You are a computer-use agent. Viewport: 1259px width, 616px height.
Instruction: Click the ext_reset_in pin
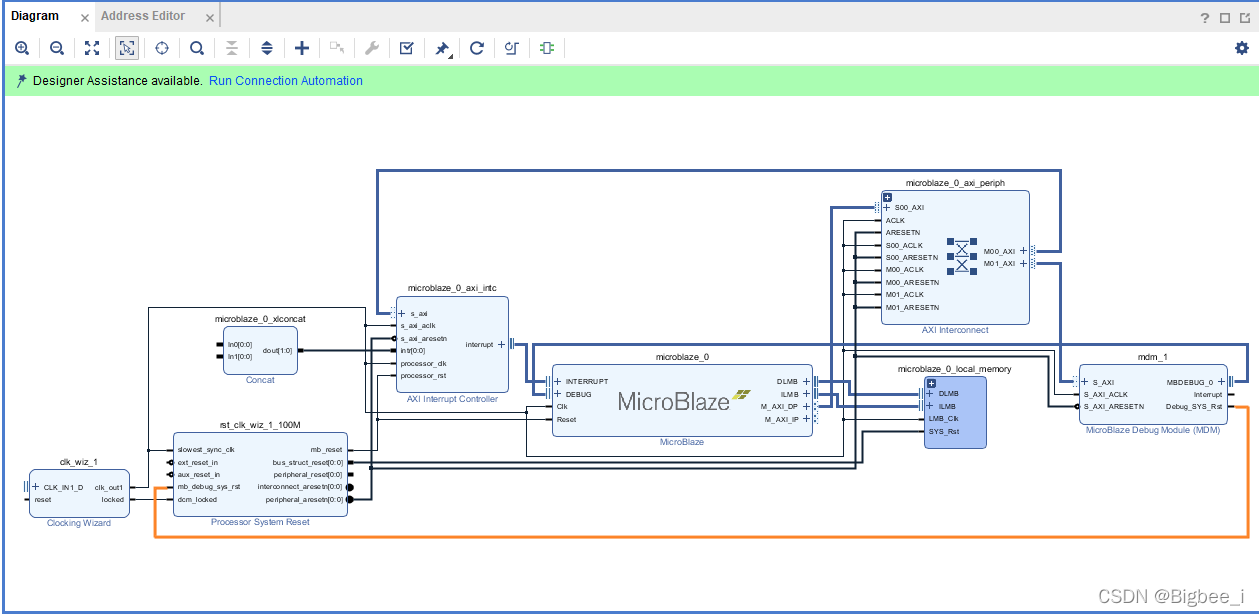(x=198, y=462)
